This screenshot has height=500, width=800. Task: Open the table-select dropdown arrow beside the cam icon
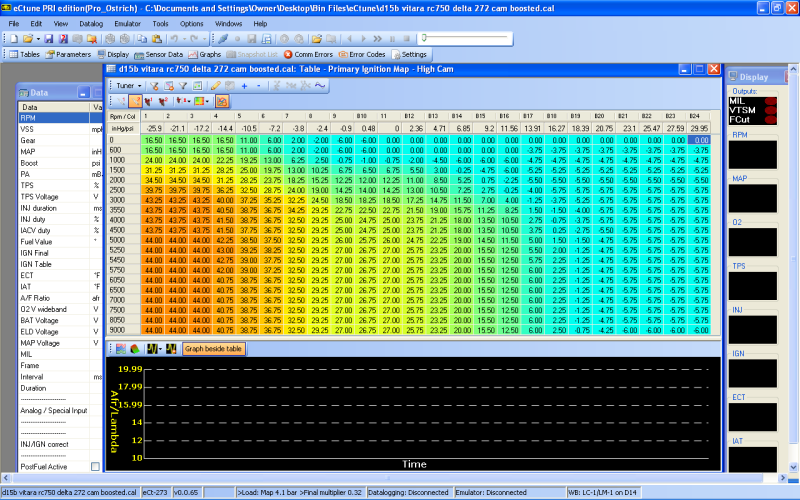coord(189,101)
